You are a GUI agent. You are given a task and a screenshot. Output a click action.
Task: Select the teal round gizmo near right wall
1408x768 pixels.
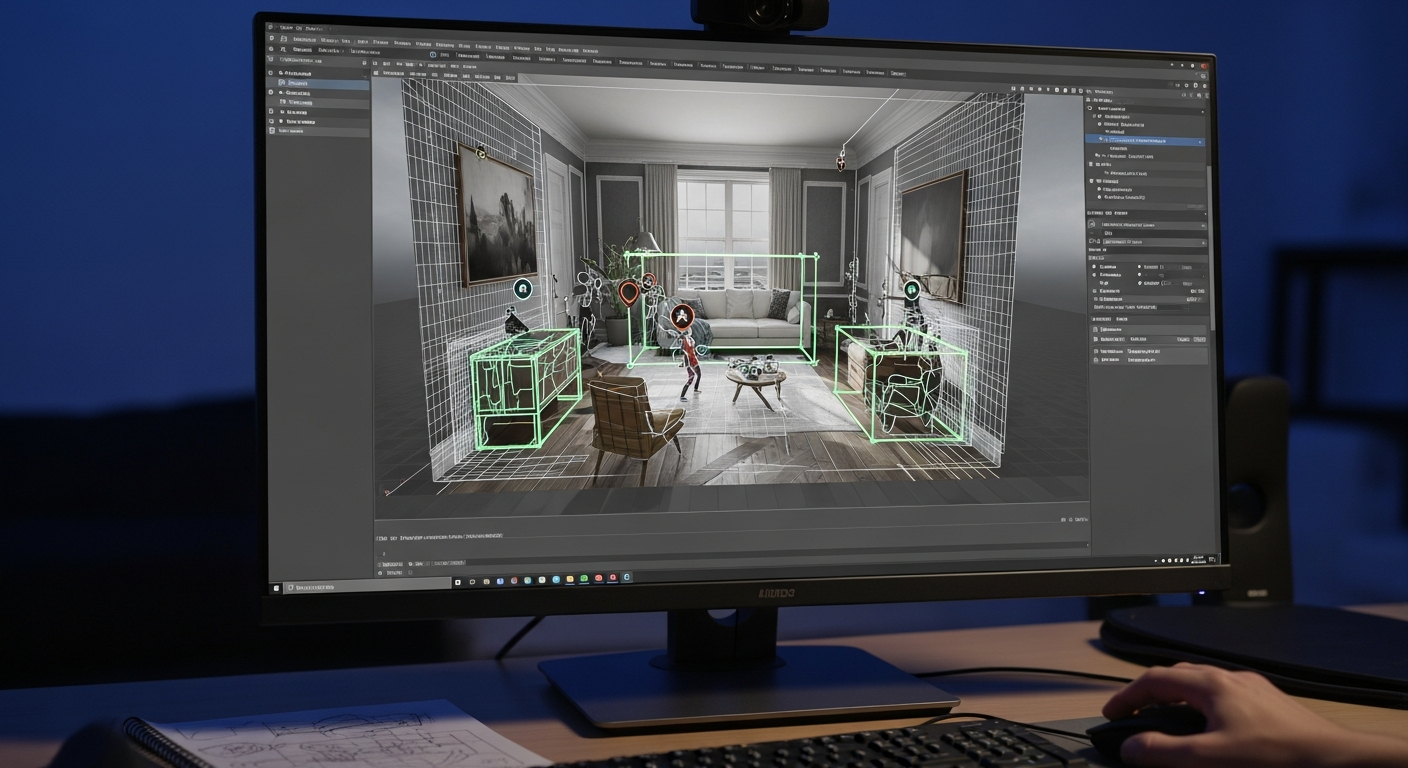tap(910, 290)
